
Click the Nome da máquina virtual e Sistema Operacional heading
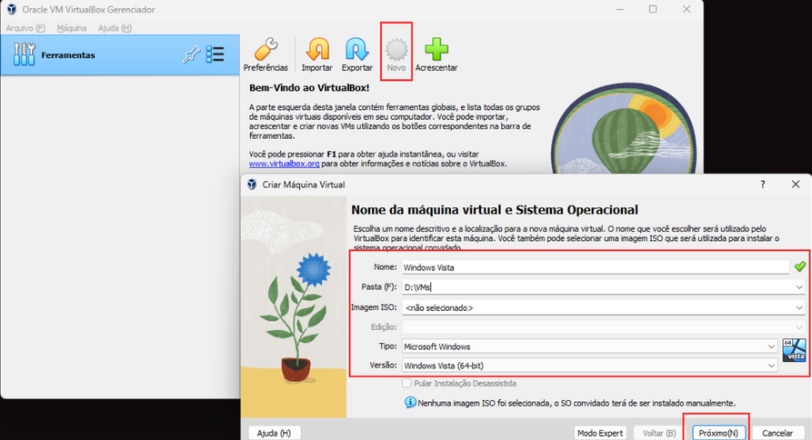495,210
